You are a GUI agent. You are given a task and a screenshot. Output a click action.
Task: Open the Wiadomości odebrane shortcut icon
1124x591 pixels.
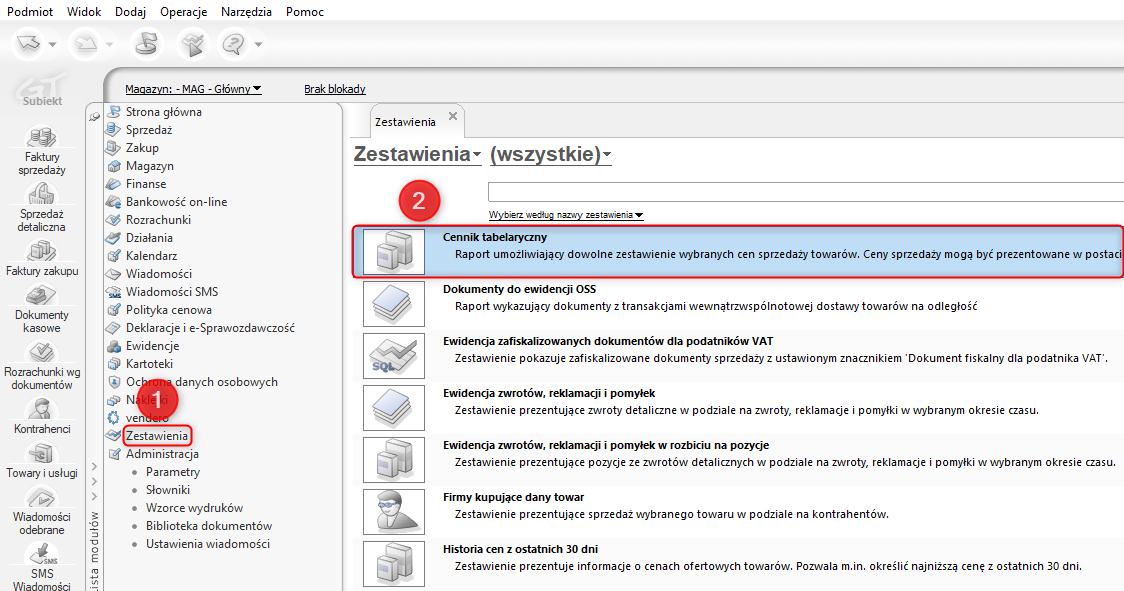(42, 497)
